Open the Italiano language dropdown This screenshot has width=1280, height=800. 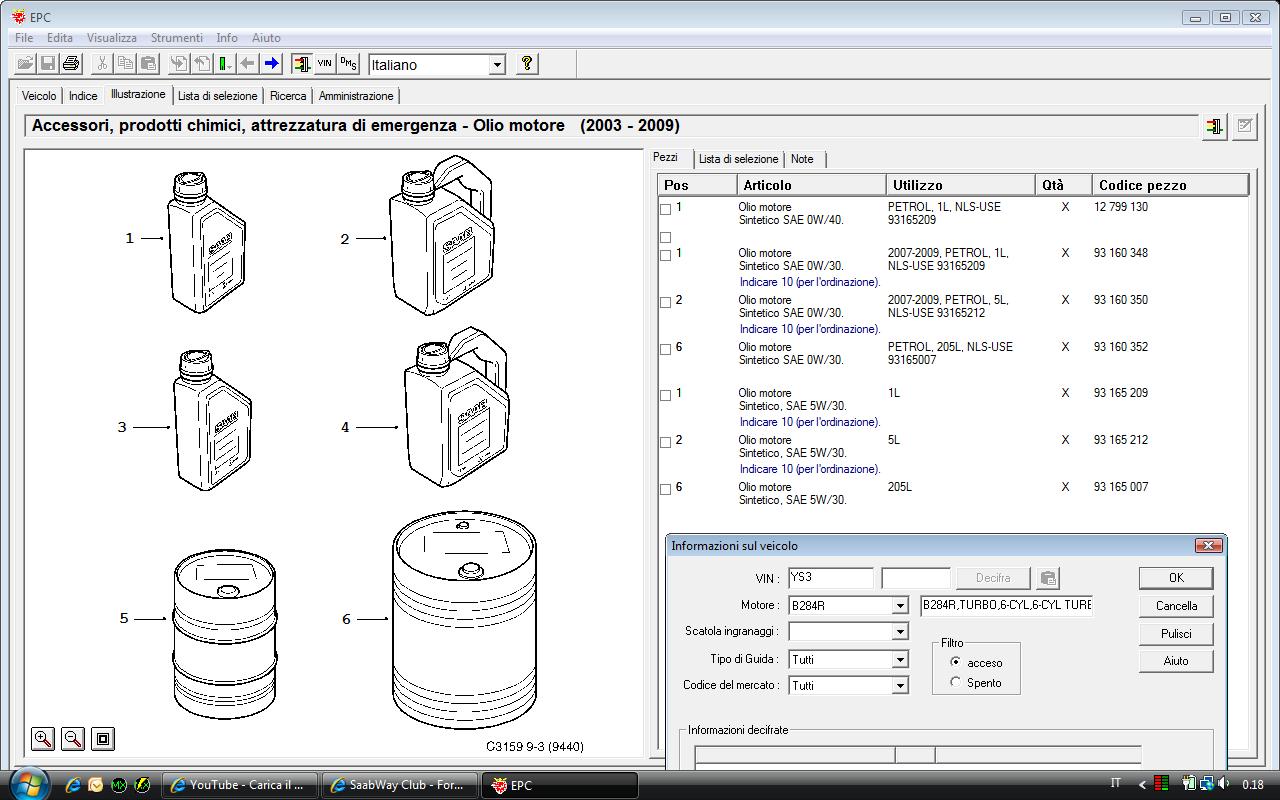point(497,65)
